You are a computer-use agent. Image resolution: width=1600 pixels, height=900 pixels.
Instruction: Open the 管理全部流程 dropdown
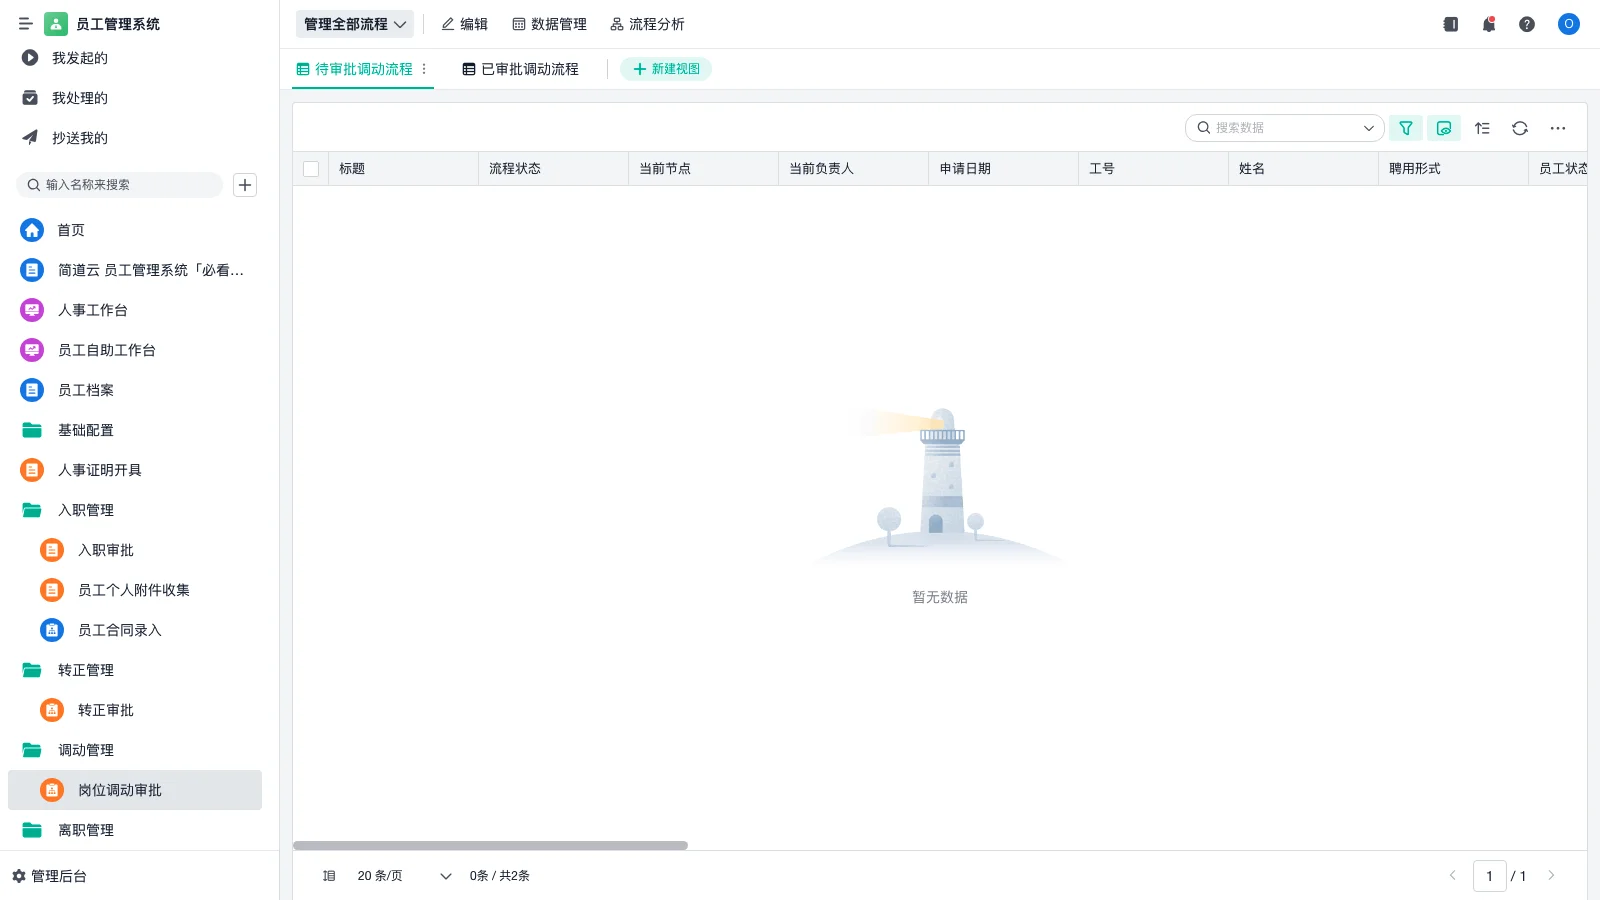(354, 24)
